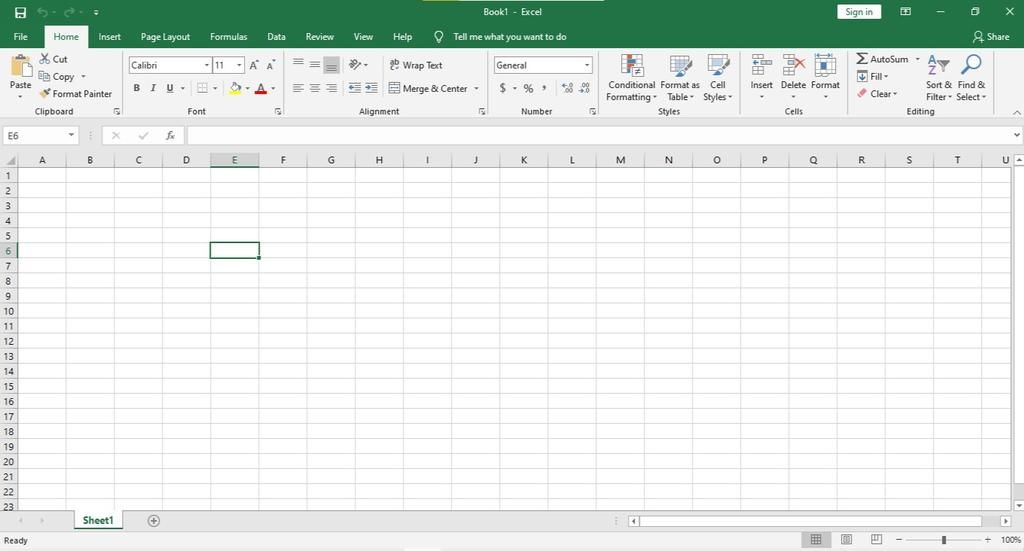
Task: Select Normal view icon in status bar
Action: 816,540
